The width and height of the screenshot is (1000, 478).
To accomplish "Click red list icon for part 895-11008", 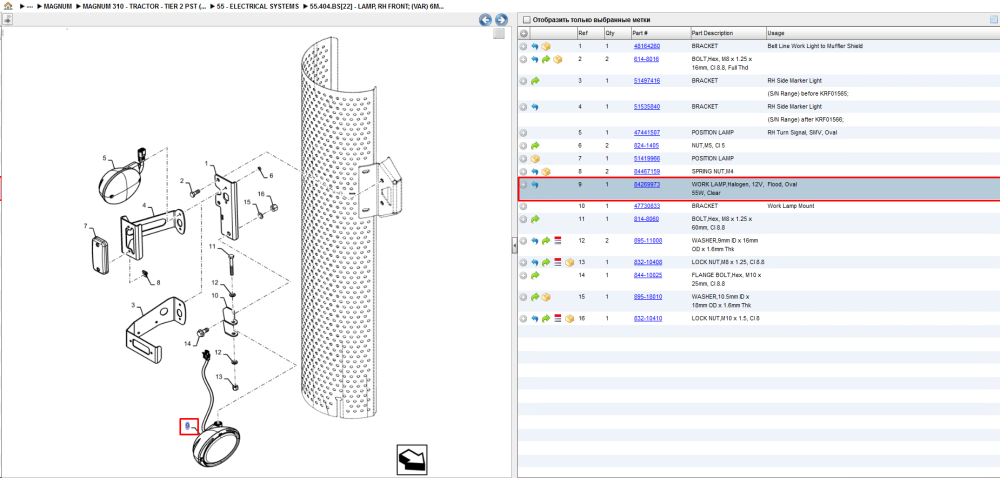I will [x=557, y=241].
